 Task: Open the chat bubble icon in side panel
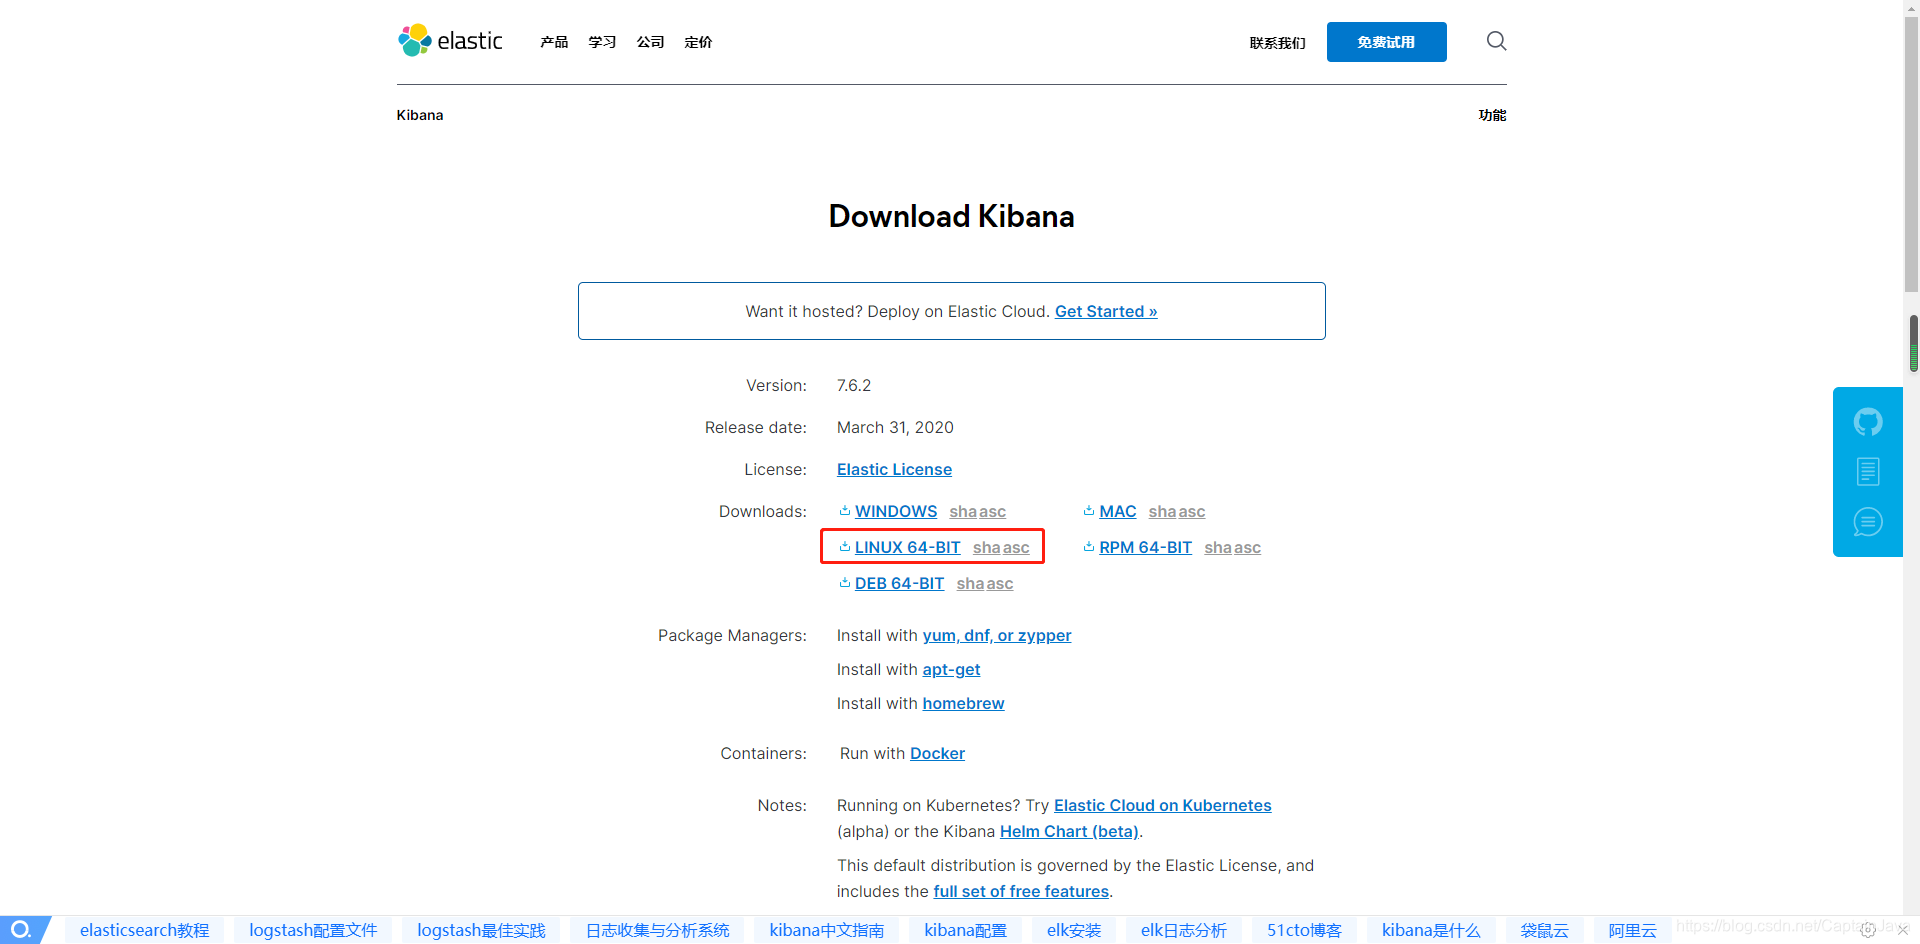1867,522
